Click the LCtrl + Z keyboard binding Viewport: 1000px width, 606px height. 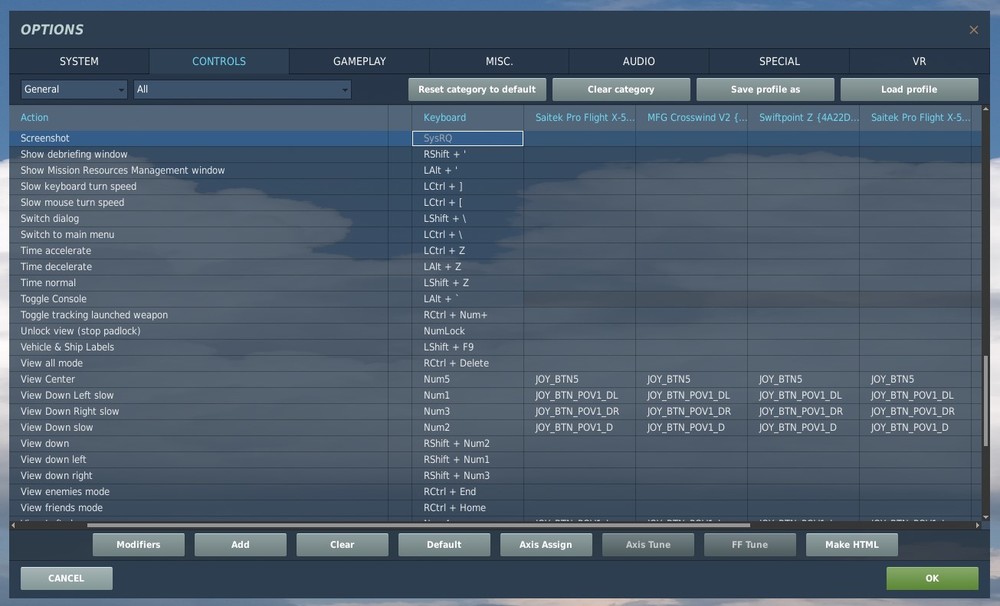(x=467, y=251)
